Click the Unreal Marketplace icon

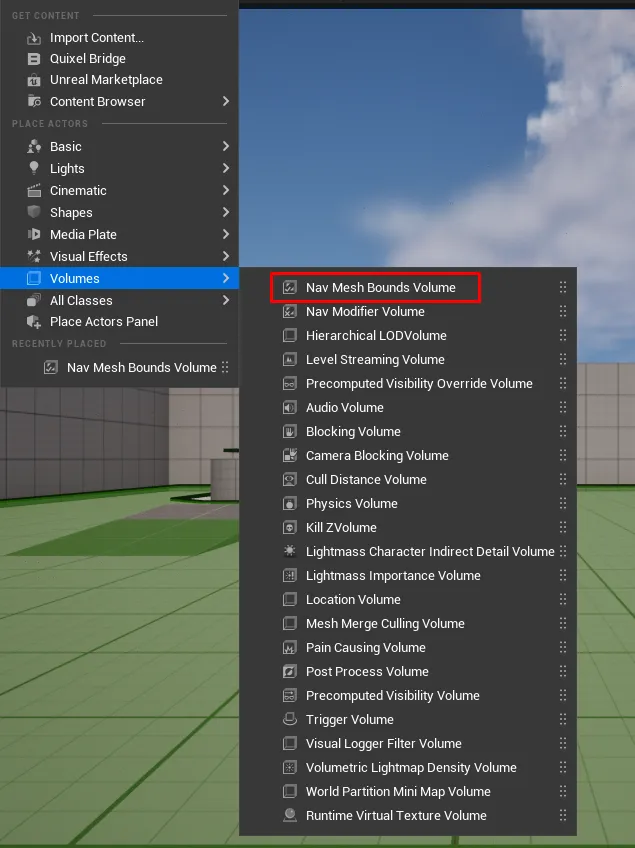click(x=33, y=80)
